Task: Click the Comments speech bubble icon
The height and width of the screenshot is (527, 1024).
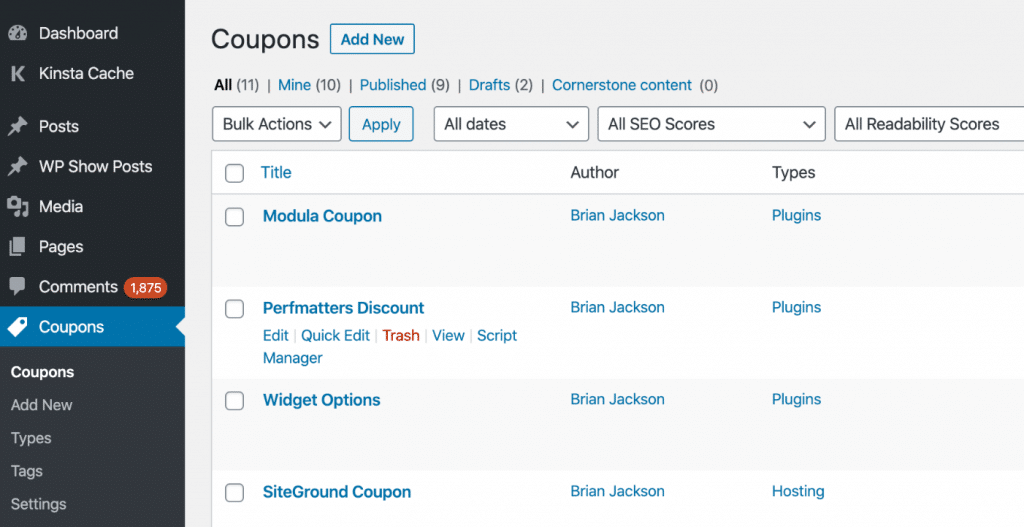Action: click(x=18, y=286)
